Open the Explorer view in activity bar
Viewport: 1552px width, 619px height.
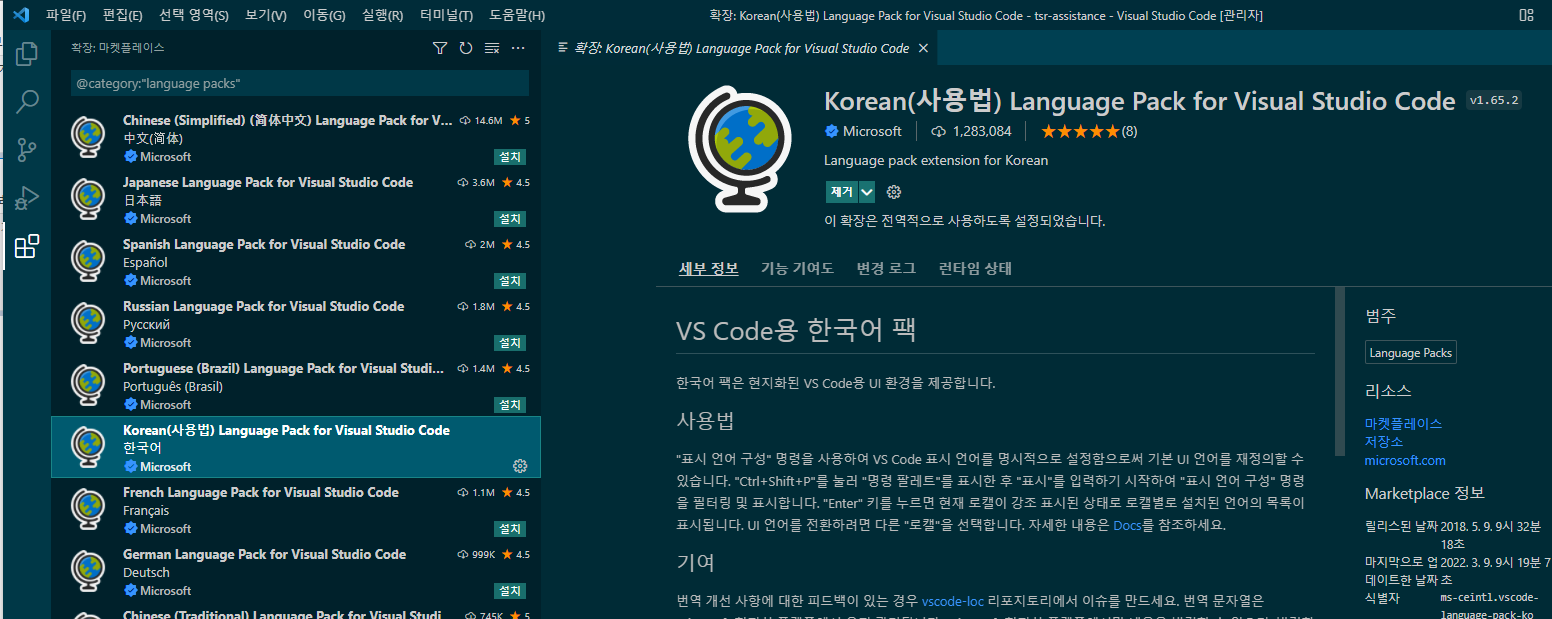[x=27, y=54]
